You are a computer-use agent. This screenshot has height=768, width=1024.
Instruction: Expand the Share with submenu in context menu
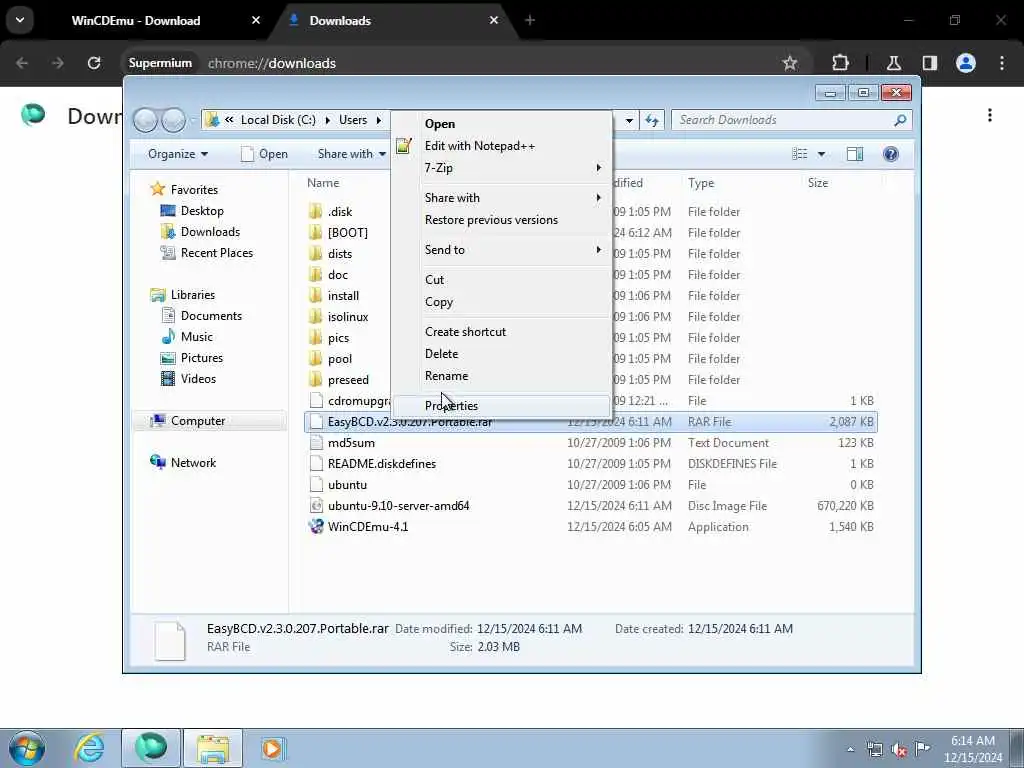click(x=502, y=197)
